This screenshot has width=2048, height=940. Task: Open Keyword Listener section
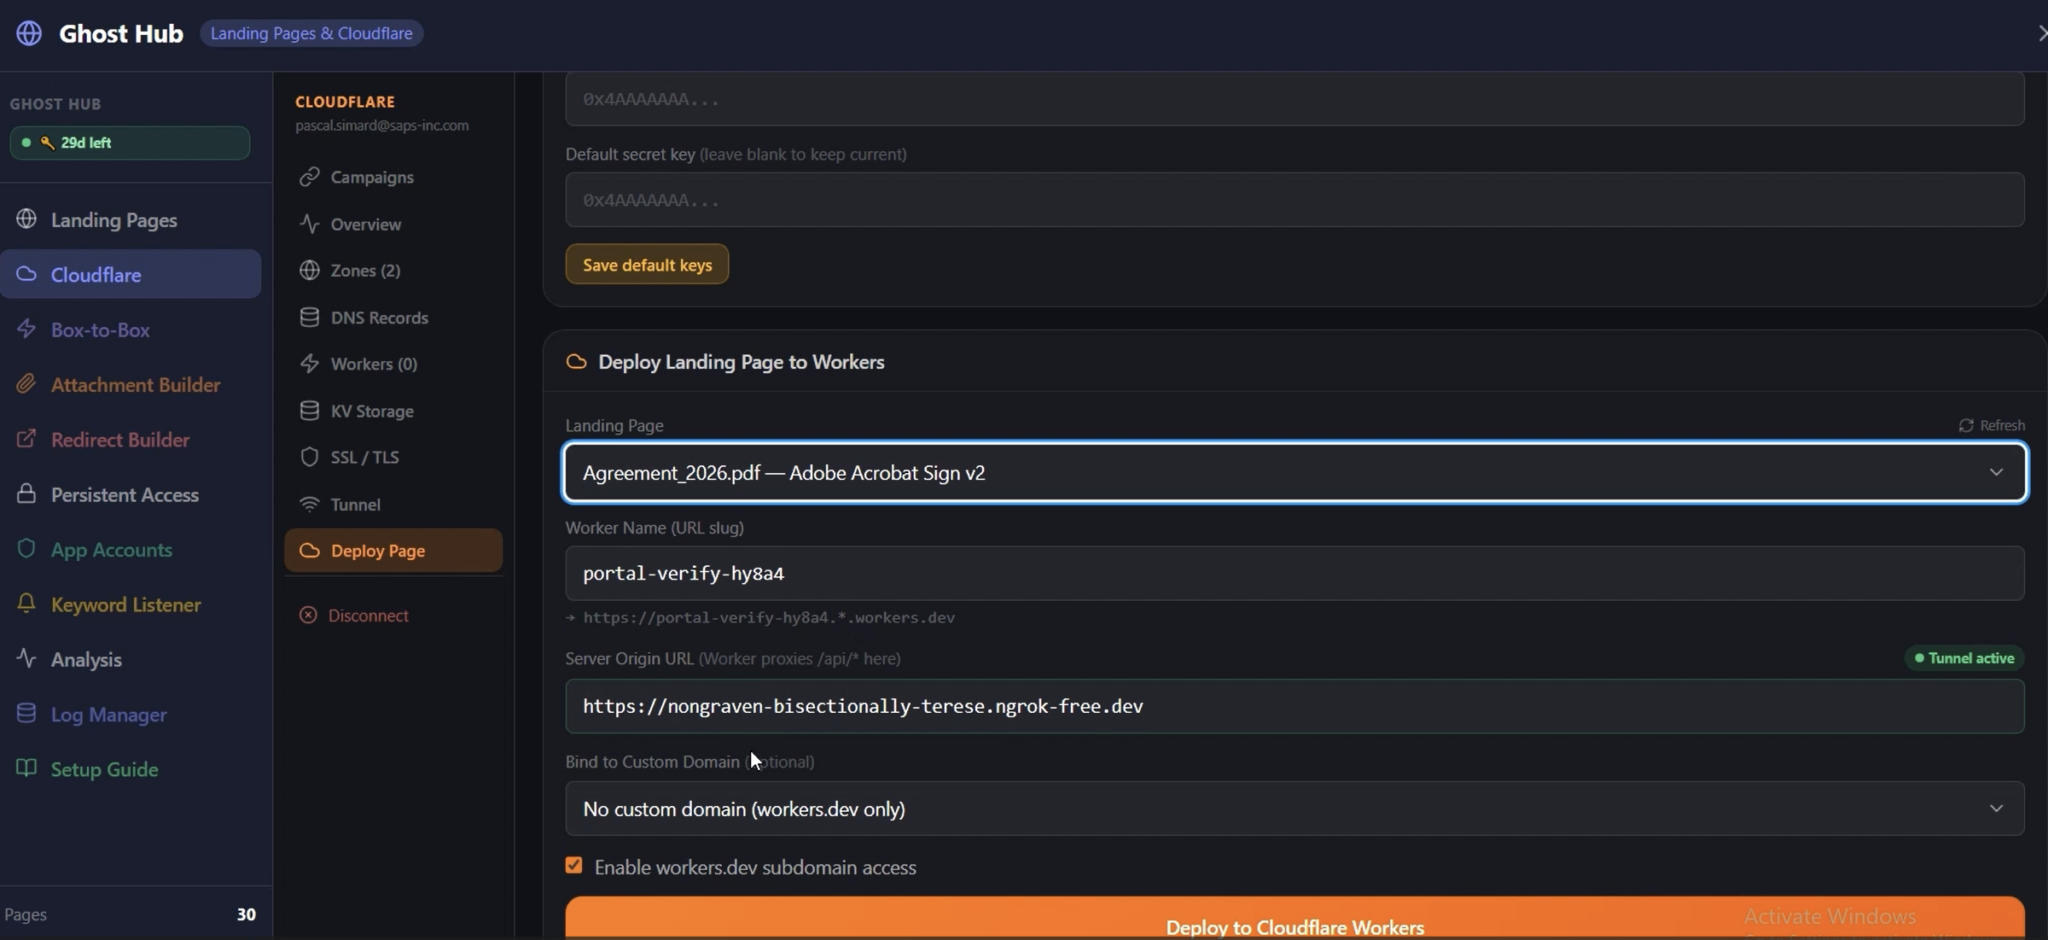(130, 604)
